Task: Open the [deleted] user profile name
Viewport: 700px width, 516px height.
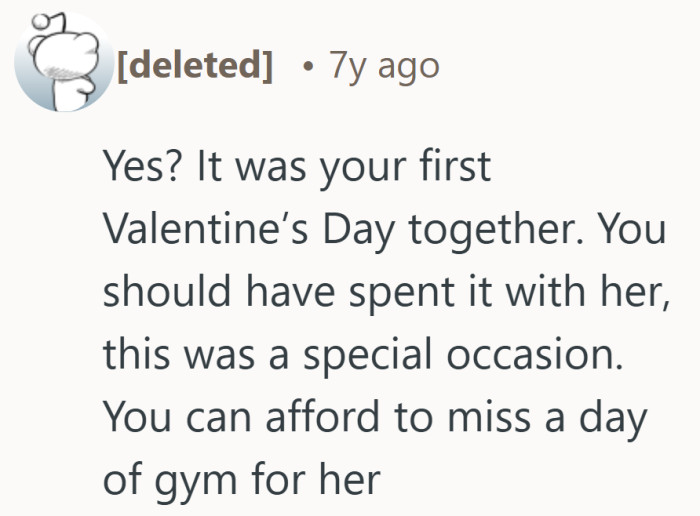Action: pyautogui.click(x=196, y=66)
